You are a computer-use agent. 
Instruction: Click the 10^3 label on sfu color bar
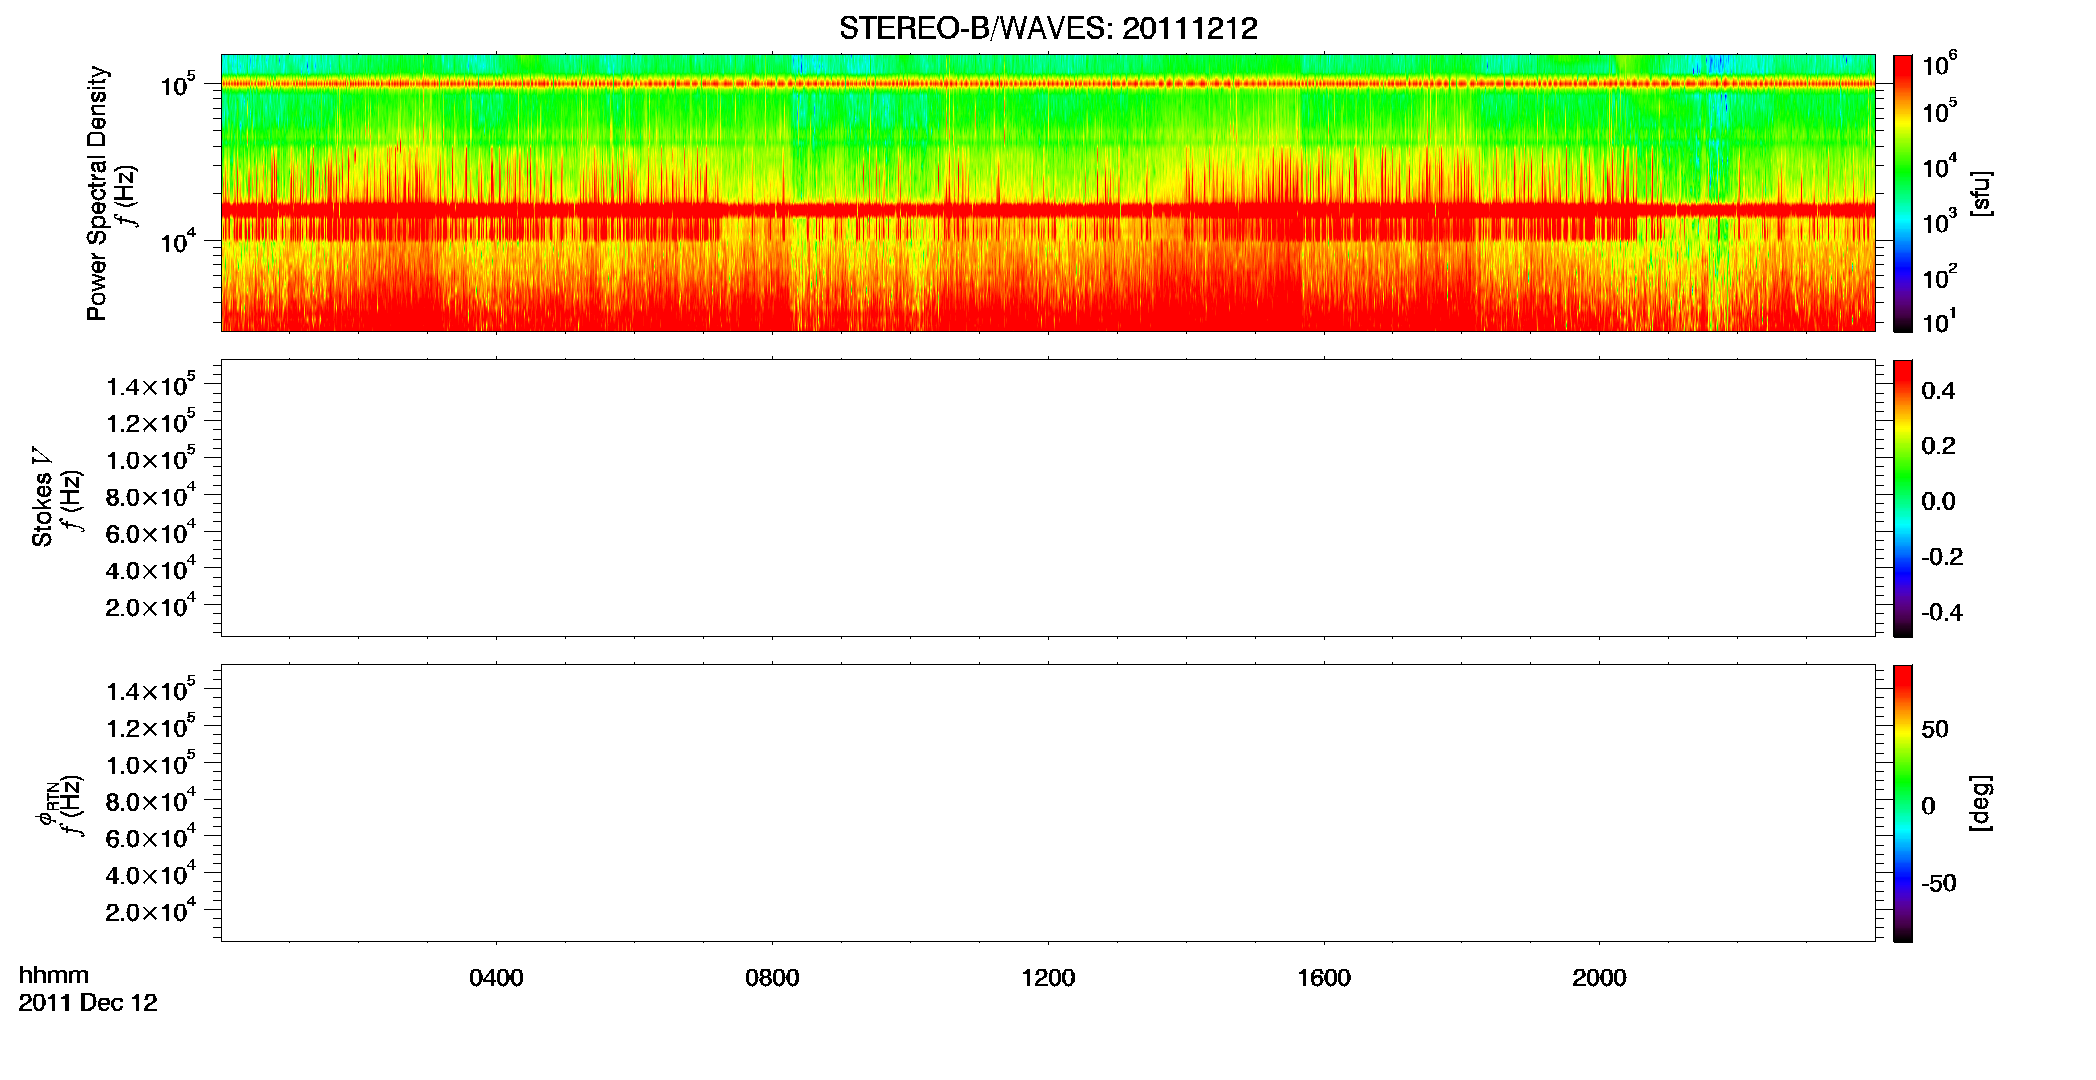(1940, 222)
